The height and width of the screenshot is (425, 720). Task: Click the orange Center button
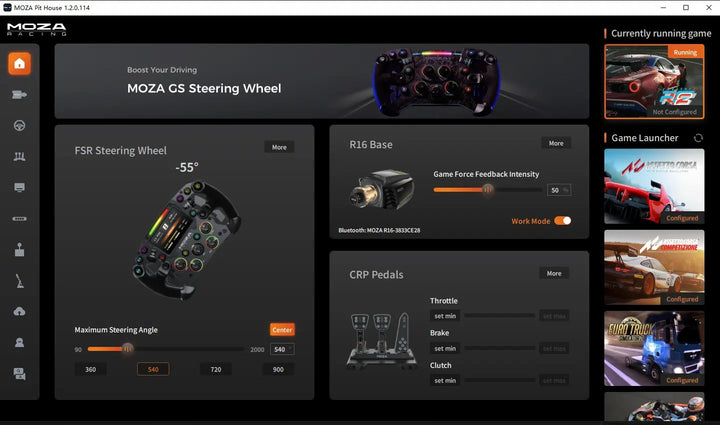(x=282, y=330)
